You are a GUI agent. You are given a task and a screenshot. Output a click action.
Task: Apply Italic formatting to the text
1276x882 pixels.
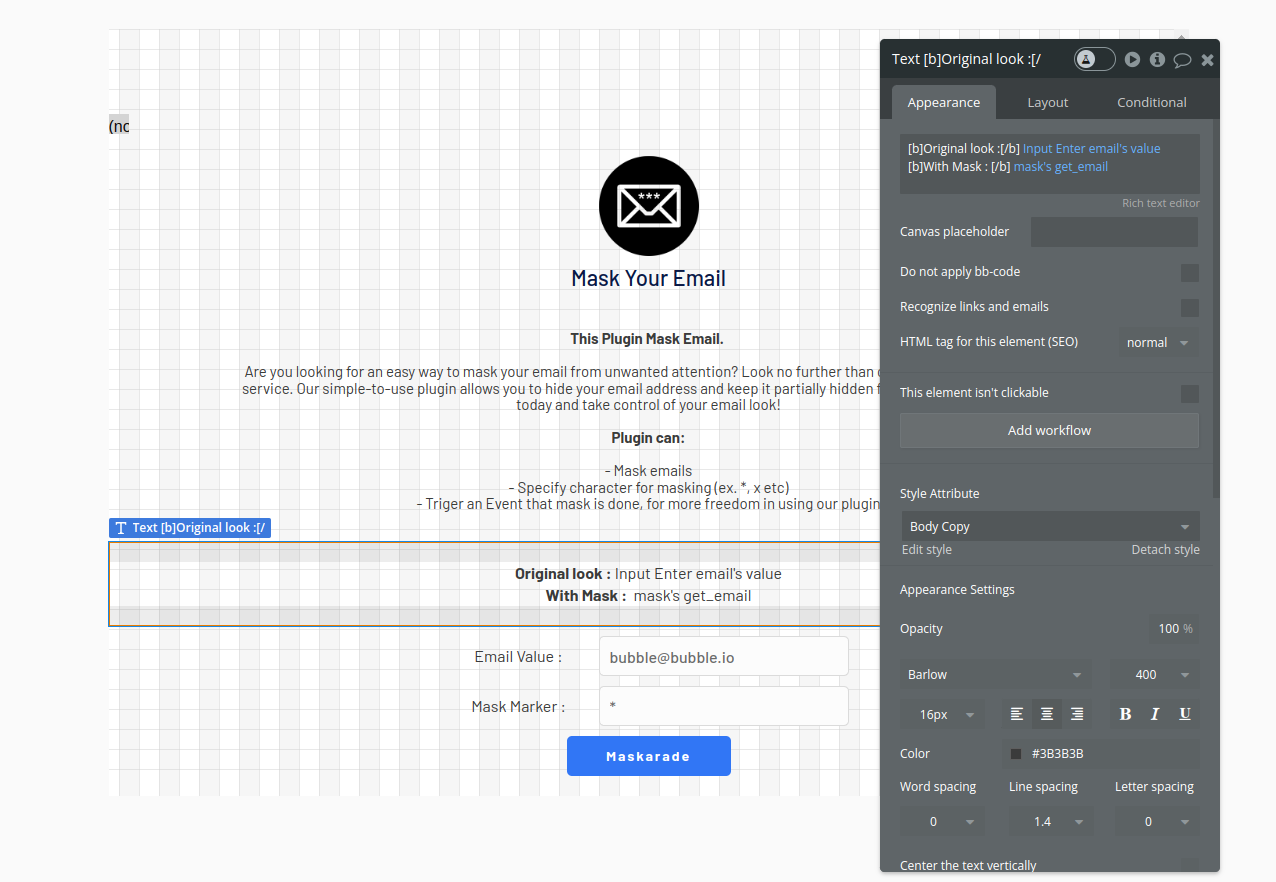pyautogui.click(x=1155, y=713)
